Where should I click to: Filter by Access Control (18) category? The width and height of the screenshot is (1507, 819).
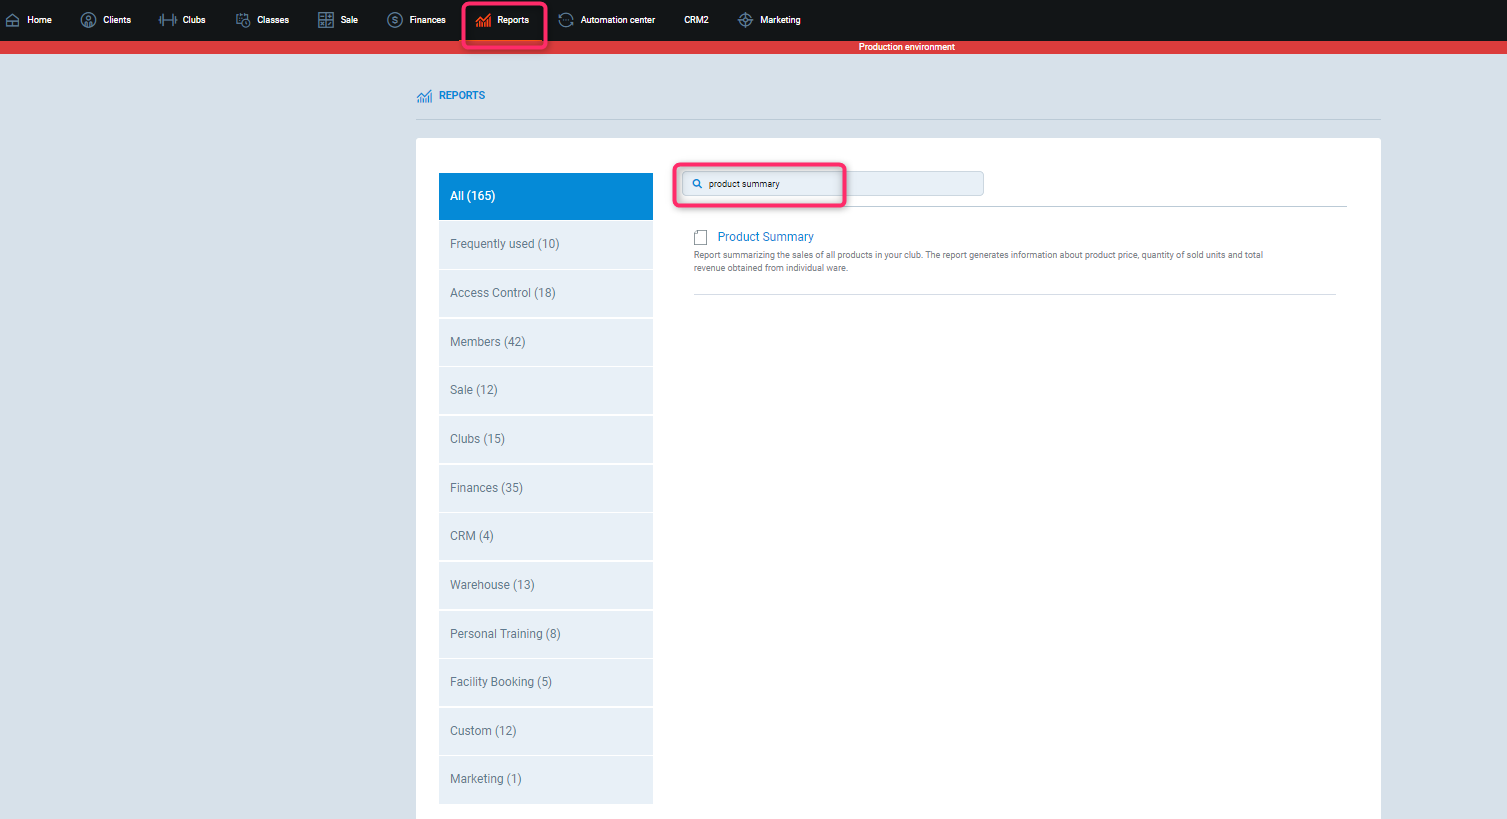[x=545, y=293]
